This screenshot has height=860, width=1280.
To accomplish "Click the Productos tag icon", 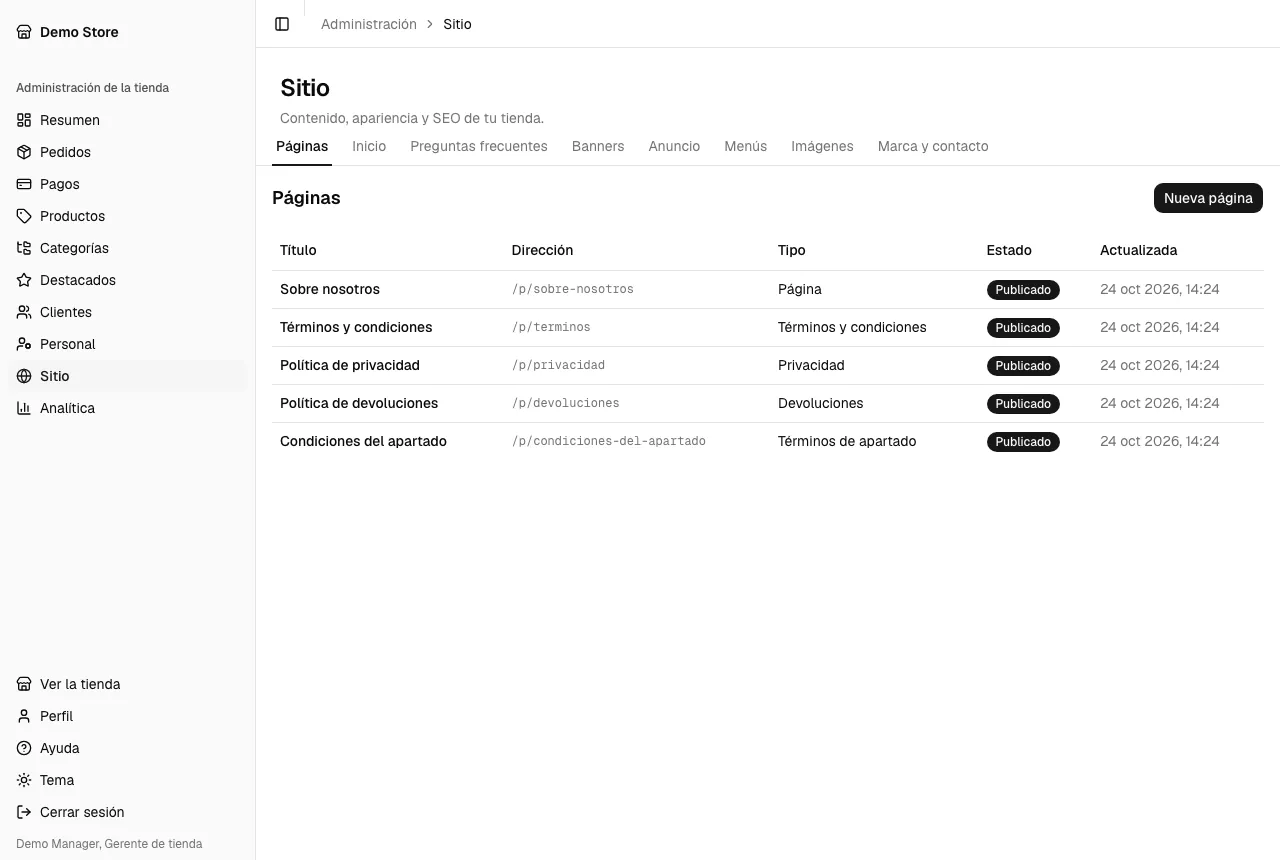I will [x=24, y=216].
